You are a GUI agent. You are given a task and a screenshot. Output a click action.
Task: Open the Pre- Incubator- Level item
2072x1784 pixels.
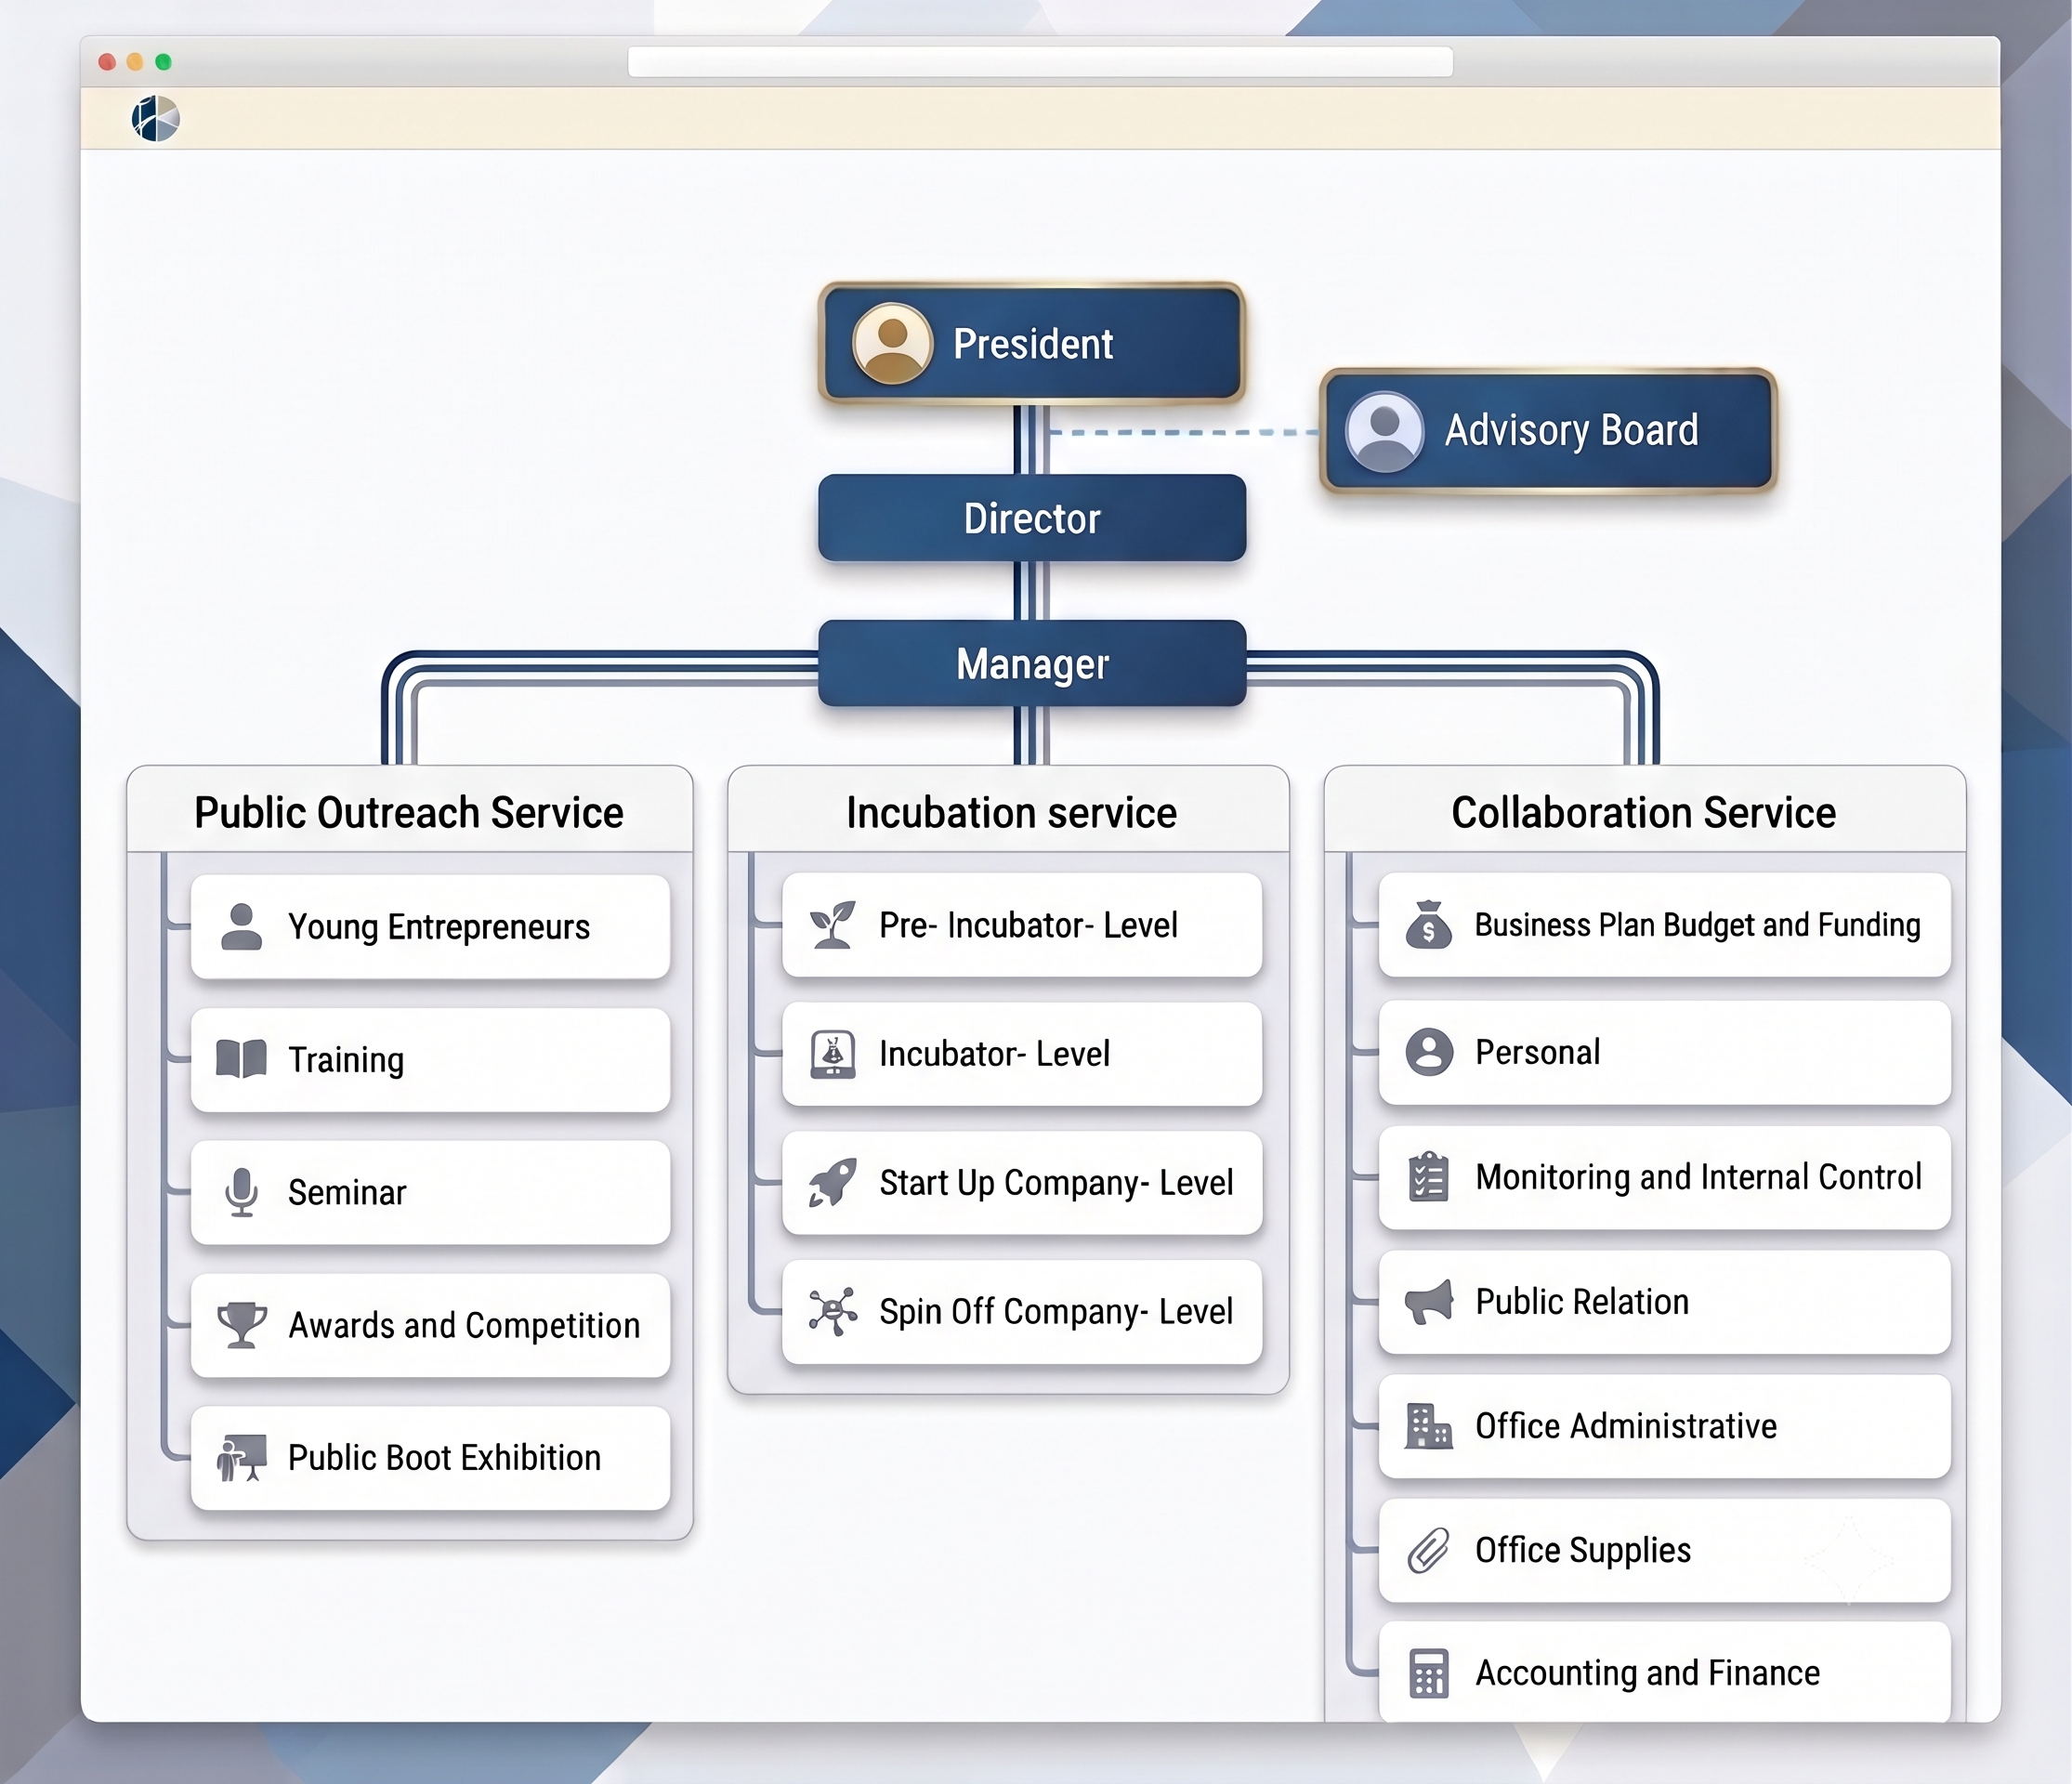1022,925
